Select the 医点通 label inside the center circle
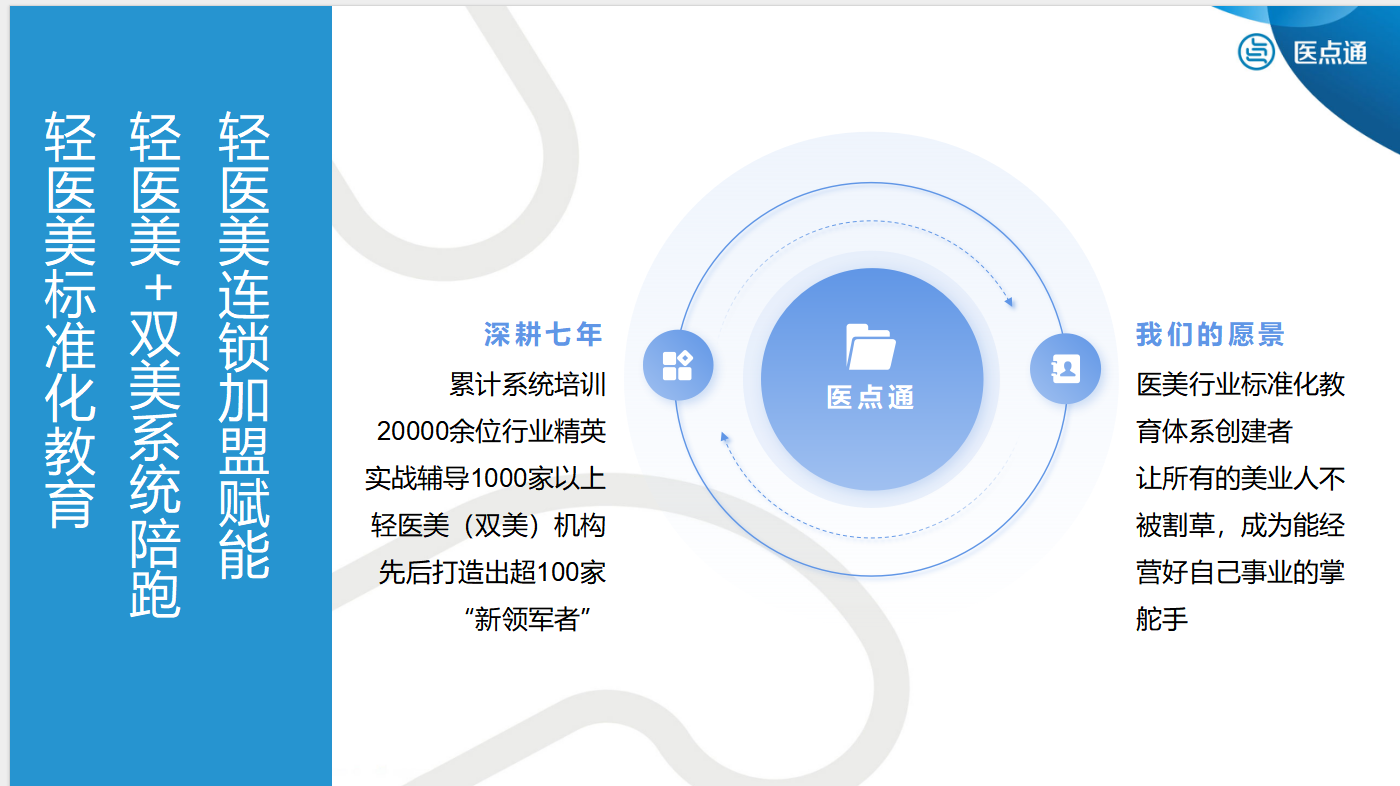 click(871, 398)
